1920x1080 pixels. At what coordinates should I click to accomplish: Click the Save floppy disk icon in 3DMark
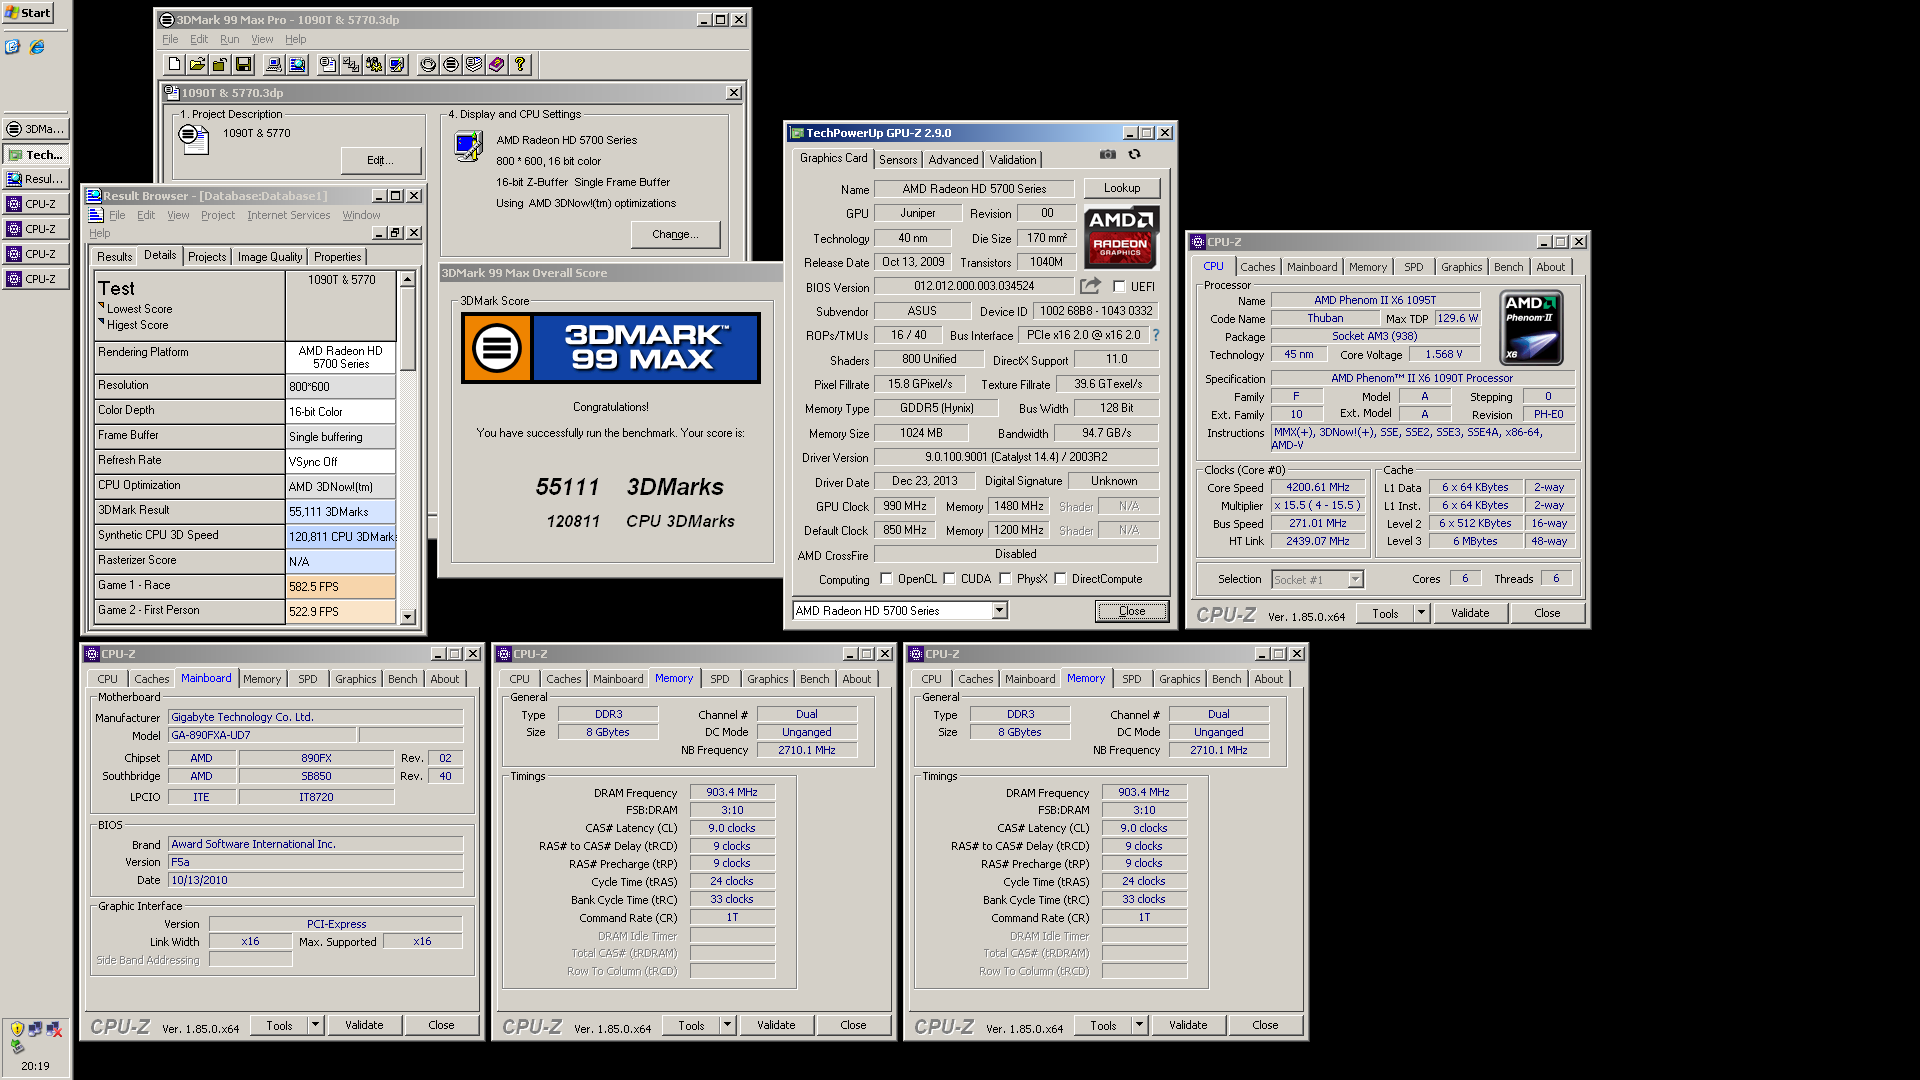[x=243, y=65]
